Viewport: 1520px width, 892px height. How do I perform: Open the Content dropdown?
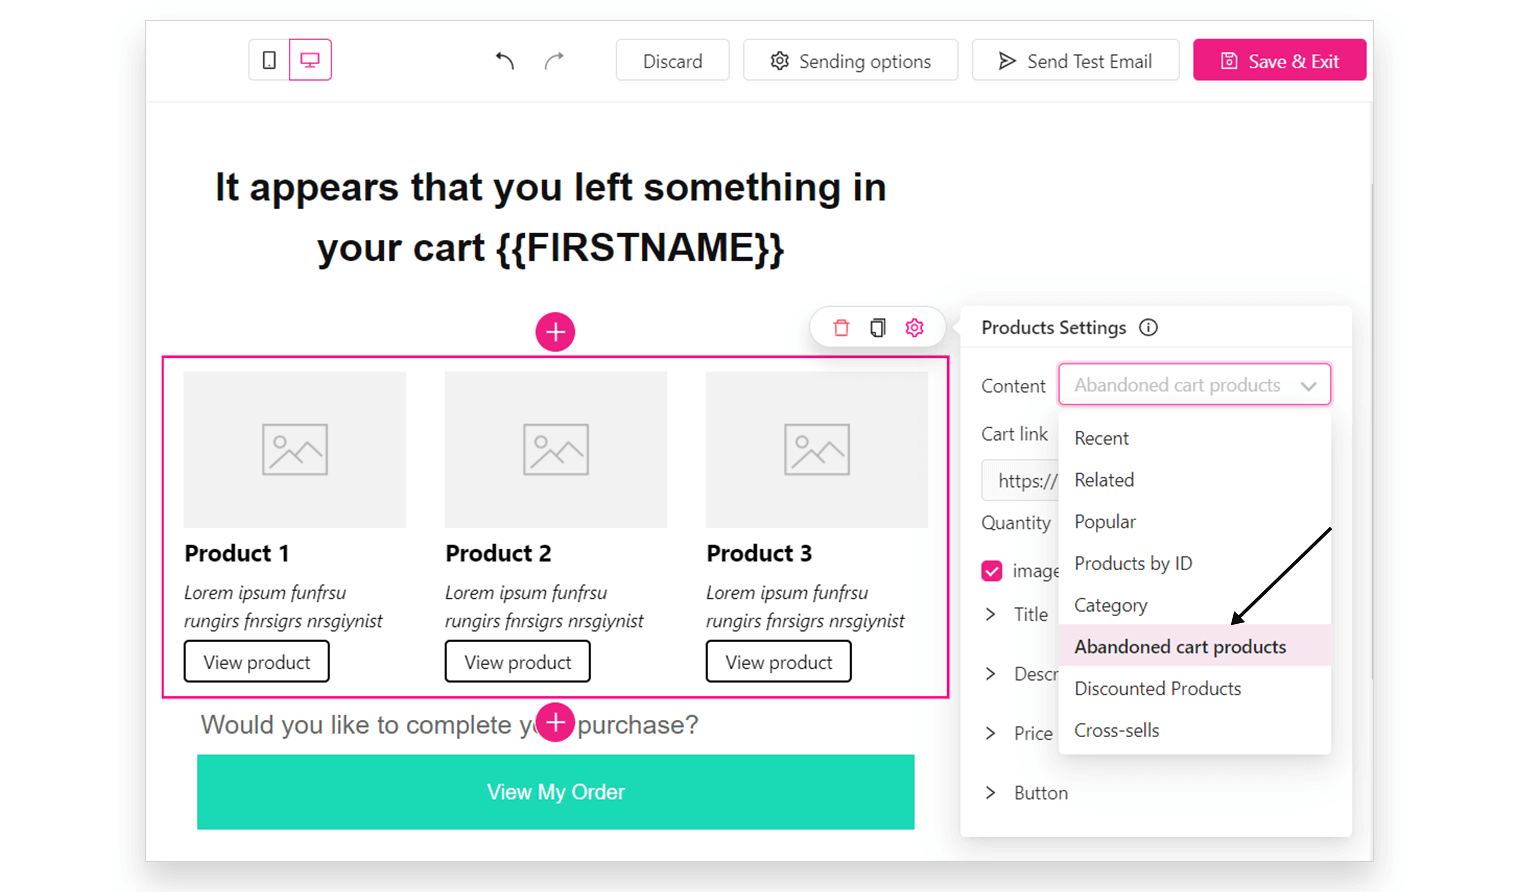(1195, 385)
